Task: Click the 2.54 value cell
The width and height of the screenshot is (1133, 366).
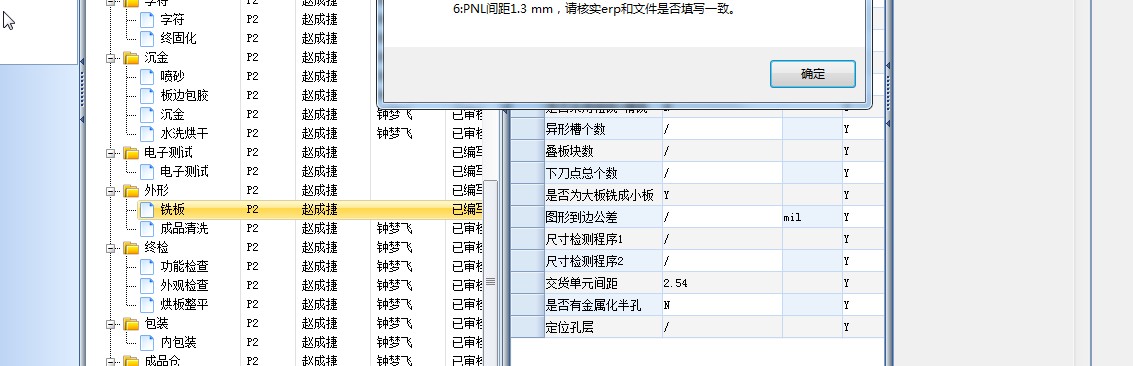Action: click(722, 283)
